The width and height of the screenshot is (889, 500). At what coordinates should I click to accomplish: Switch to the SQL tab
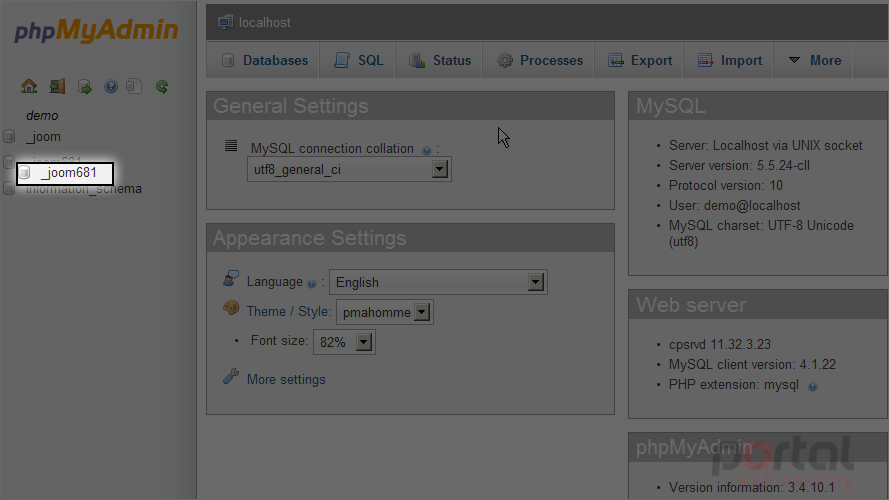(358, 60)
